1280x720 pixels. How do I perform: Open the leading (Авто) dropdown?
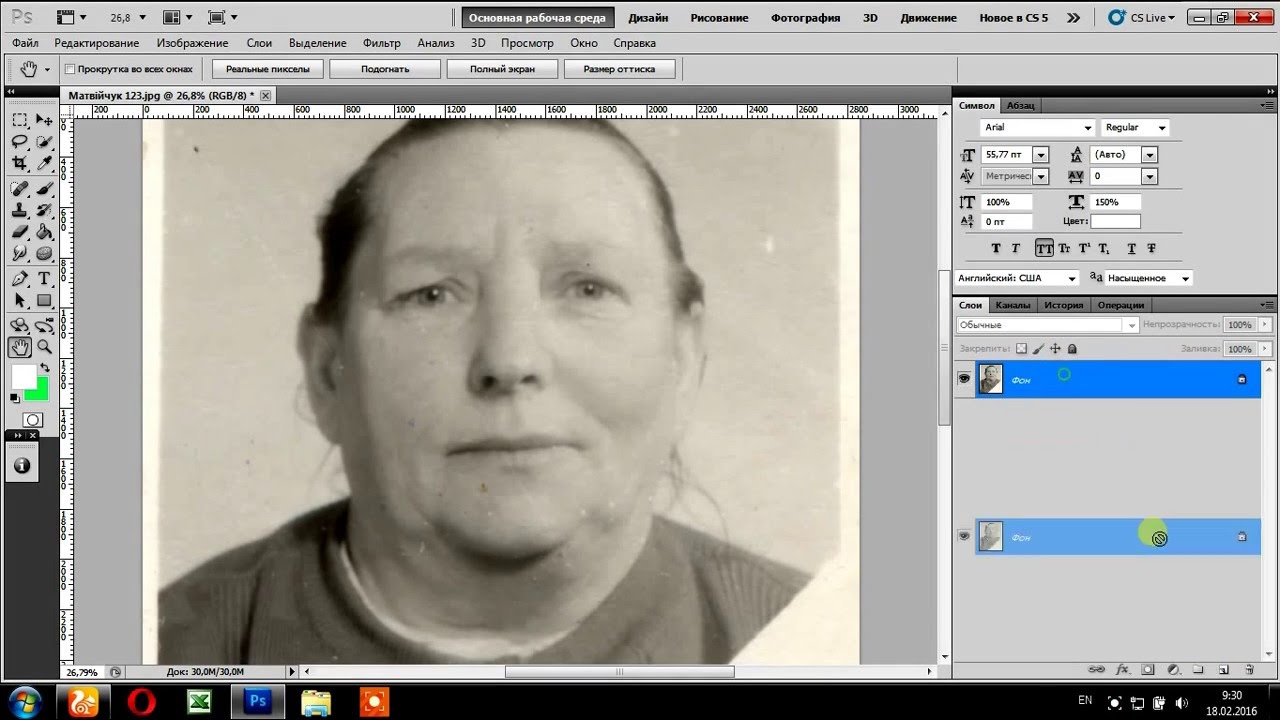coord(1150,155)
